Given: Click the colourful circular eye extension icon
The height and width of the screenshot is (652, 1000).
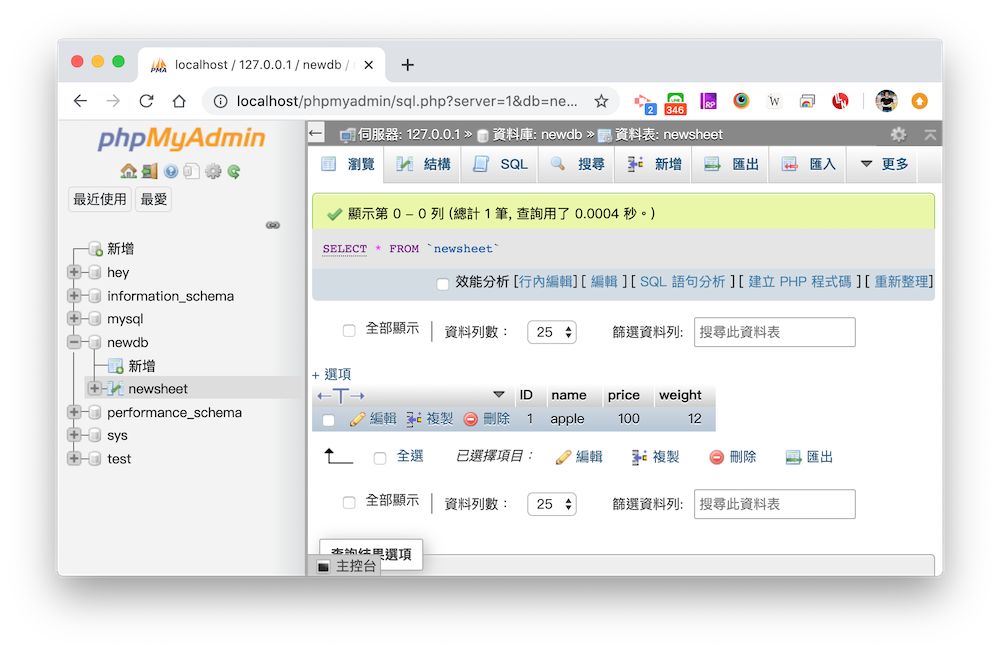Looking at the screenshot, I should (740, 101).
